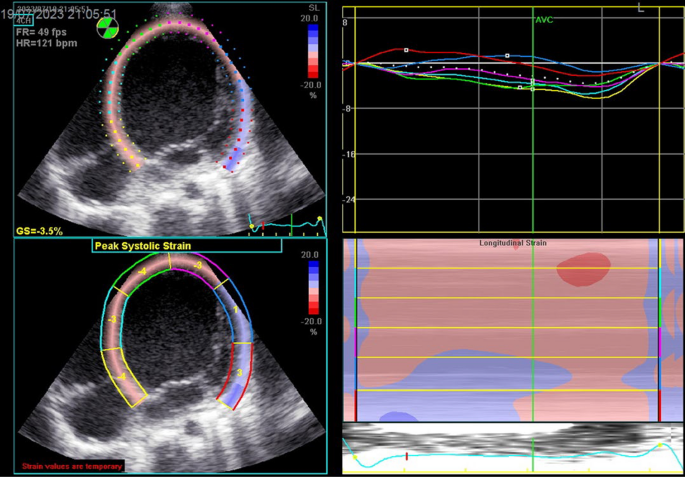Select magenta segment labeled -3 near apex
Screen dimensions: 685x477
coord(200,266)
